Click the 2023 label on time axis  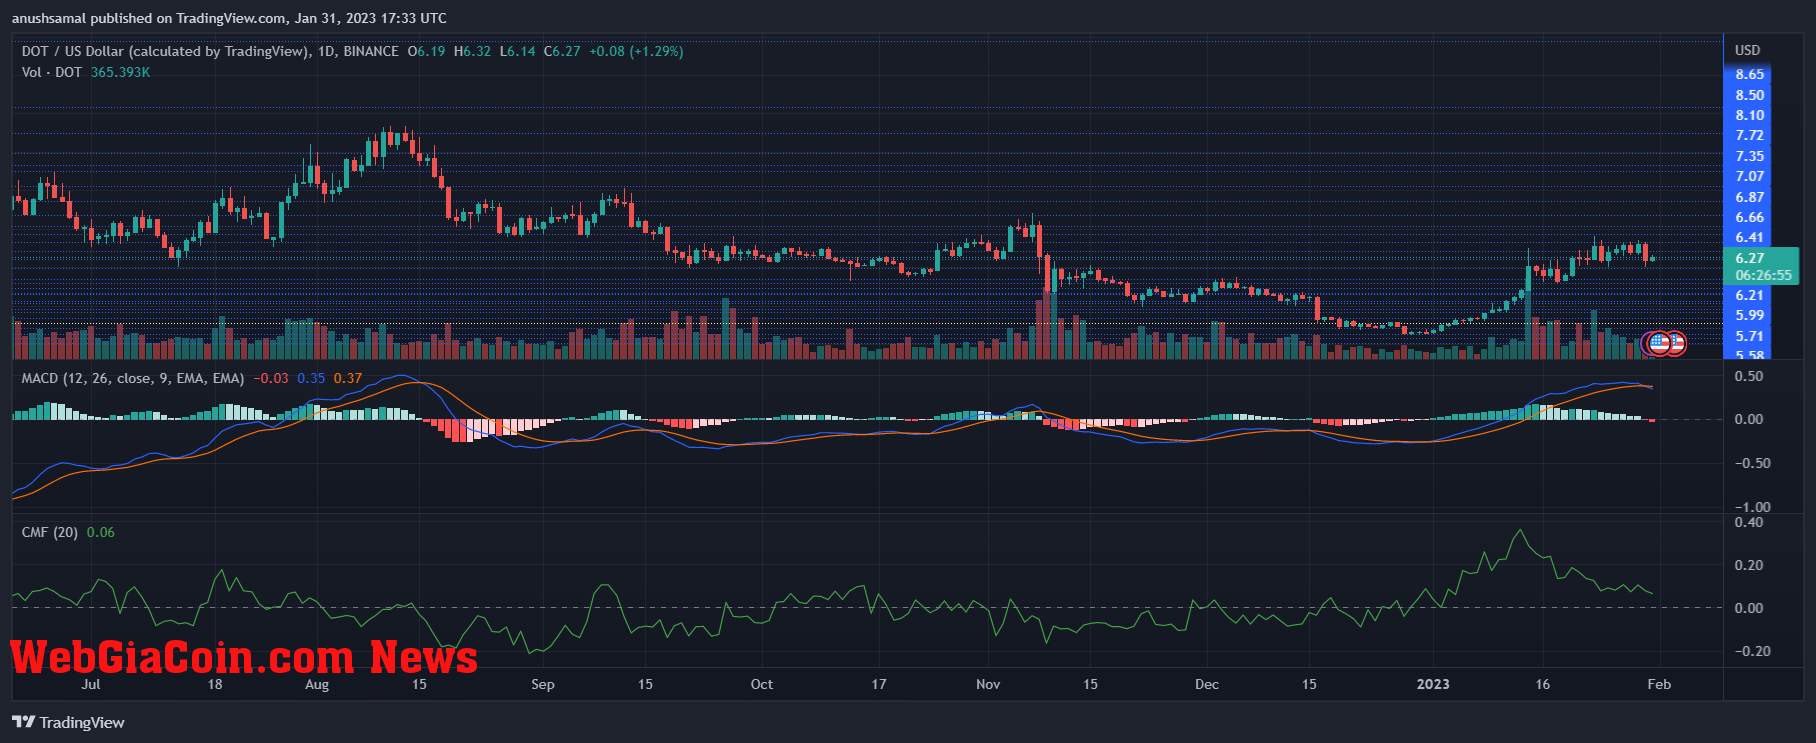(x=1433, y=684)
